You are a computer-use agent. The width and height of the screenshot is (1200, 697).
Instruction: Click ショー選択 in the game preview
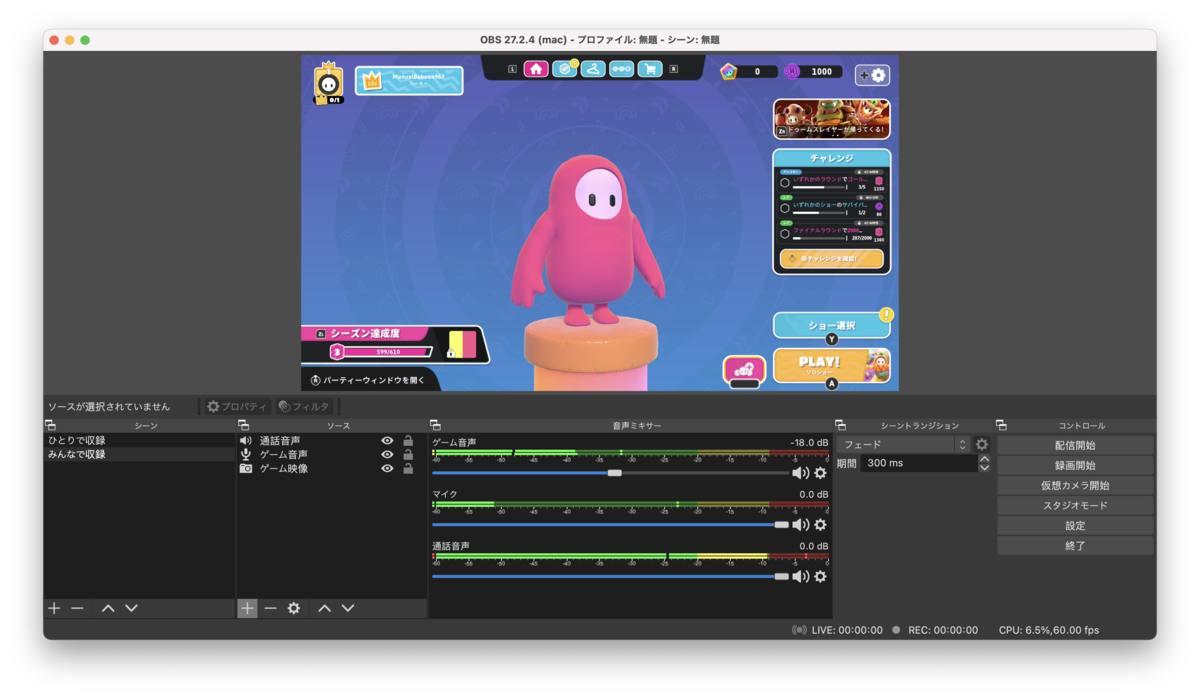[831, 326]
